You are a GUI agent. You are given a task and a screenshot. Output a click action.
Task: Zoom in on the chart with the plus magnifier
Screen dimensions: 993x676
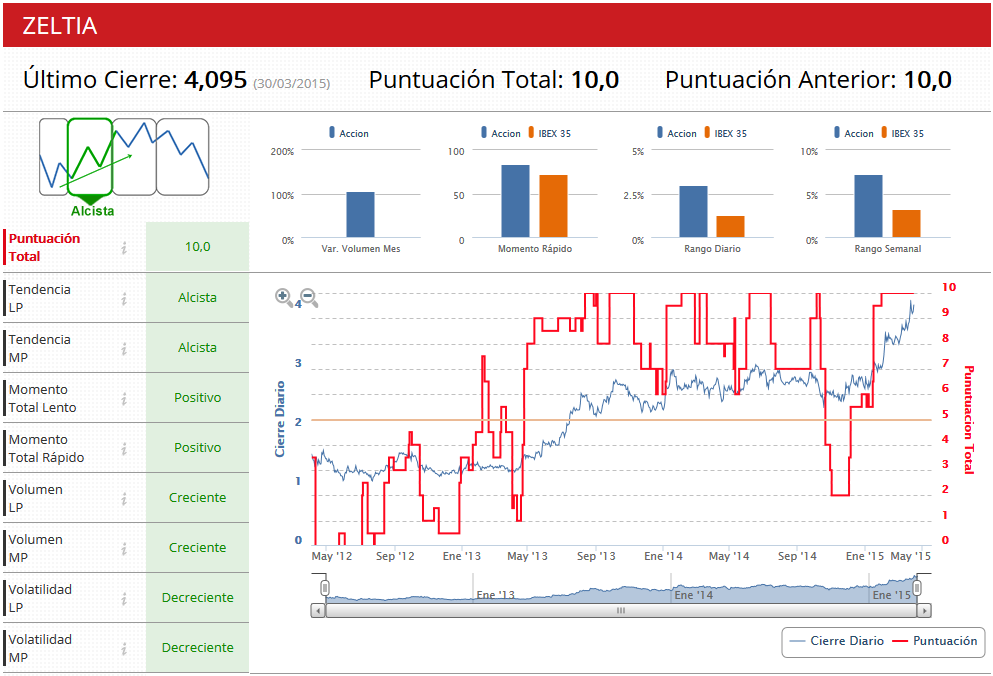(x=284, y=297)
